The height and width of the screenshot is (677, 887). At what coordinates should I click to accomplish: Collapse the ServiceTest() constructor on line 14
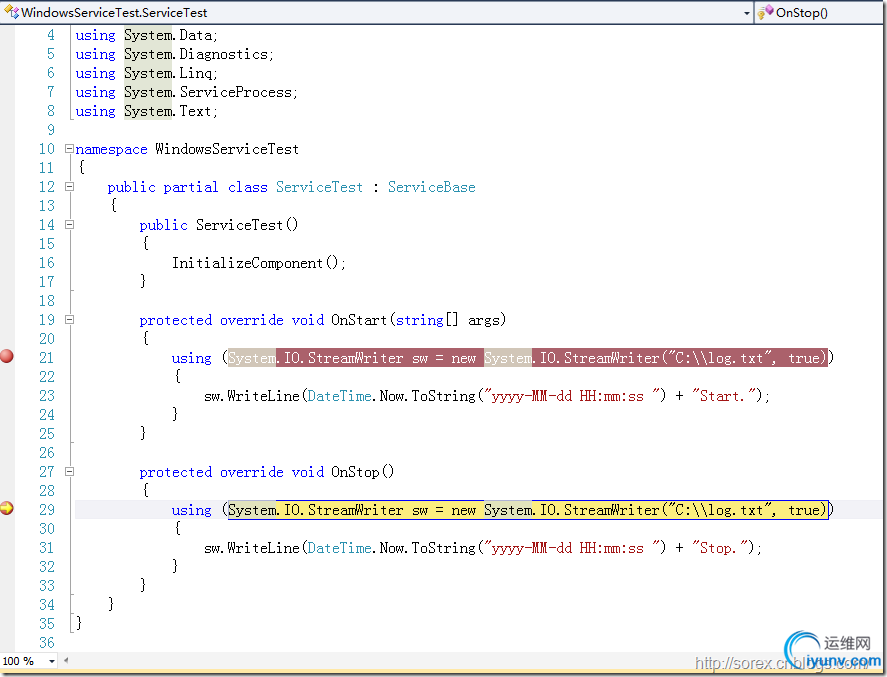click(x=69, y=225)
